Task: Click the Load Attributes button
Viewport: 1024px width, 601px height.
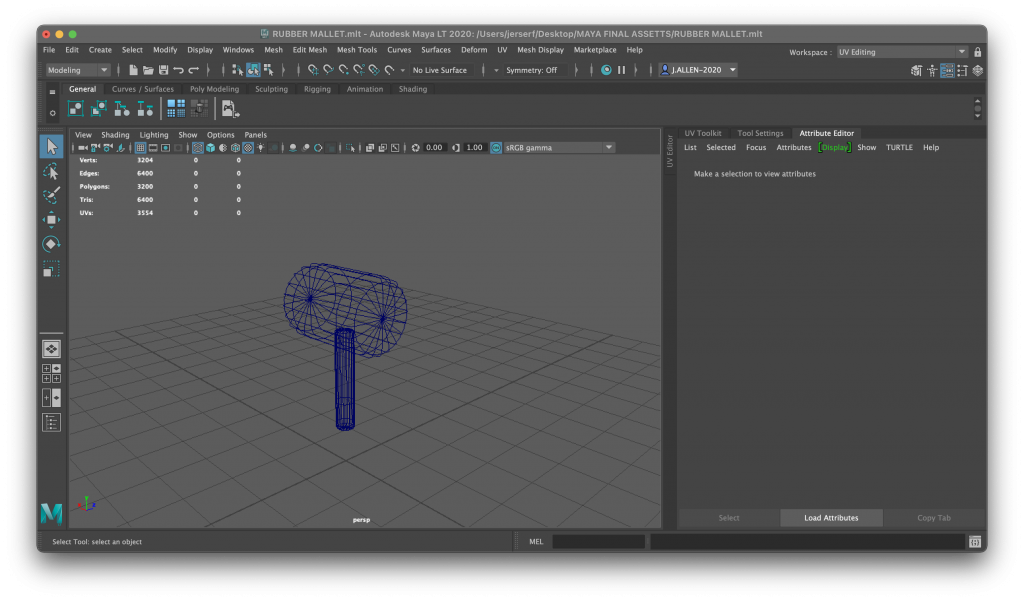Action: pyautogui.click(x=831, y=518)
